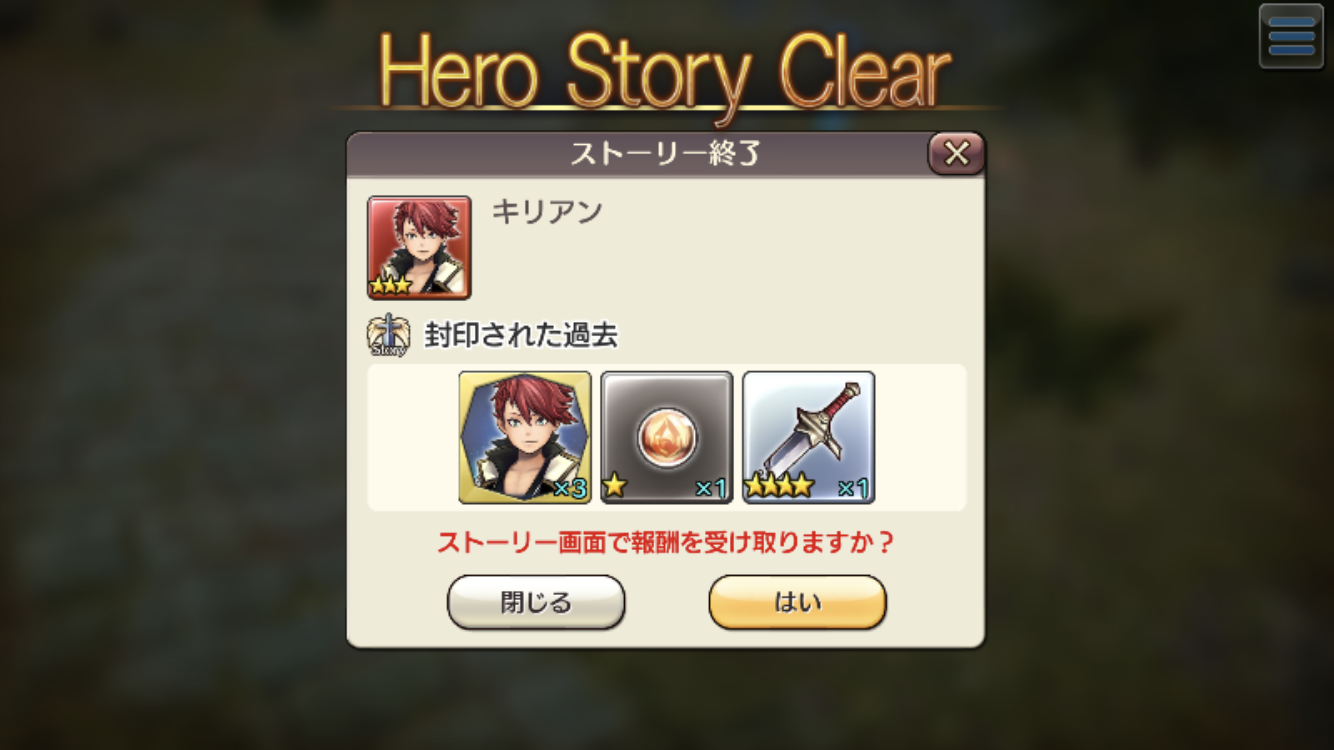Click the red ストーリー画面で報酬を受け取りますか prompt text
Viewport: 1334px width, 750px height.
[666, 543]
